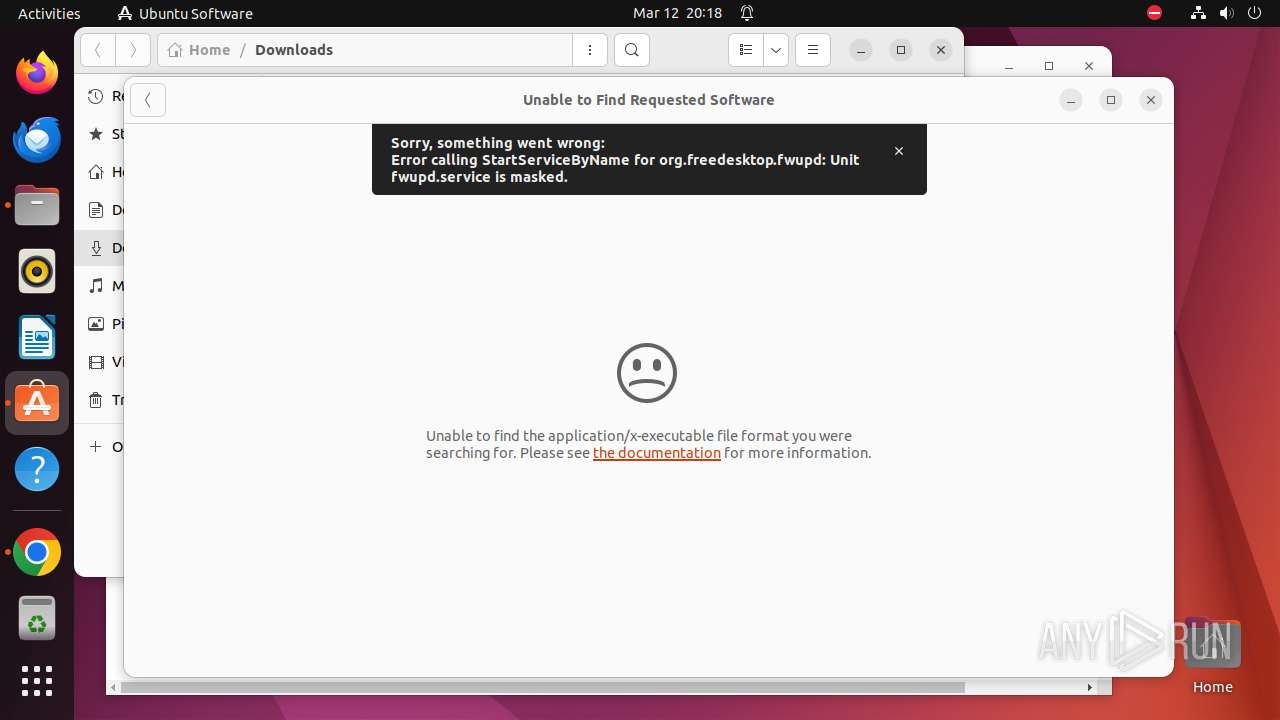Click the Files back navigation arrow
Screen dimensions: 1280x720
[x=98, y=50]
